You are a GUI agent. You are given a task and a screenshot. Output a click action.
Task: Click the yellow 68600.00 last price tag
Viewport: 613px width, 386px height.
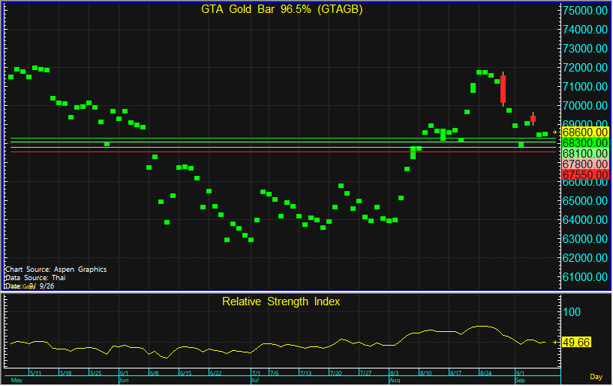(585, 132)
